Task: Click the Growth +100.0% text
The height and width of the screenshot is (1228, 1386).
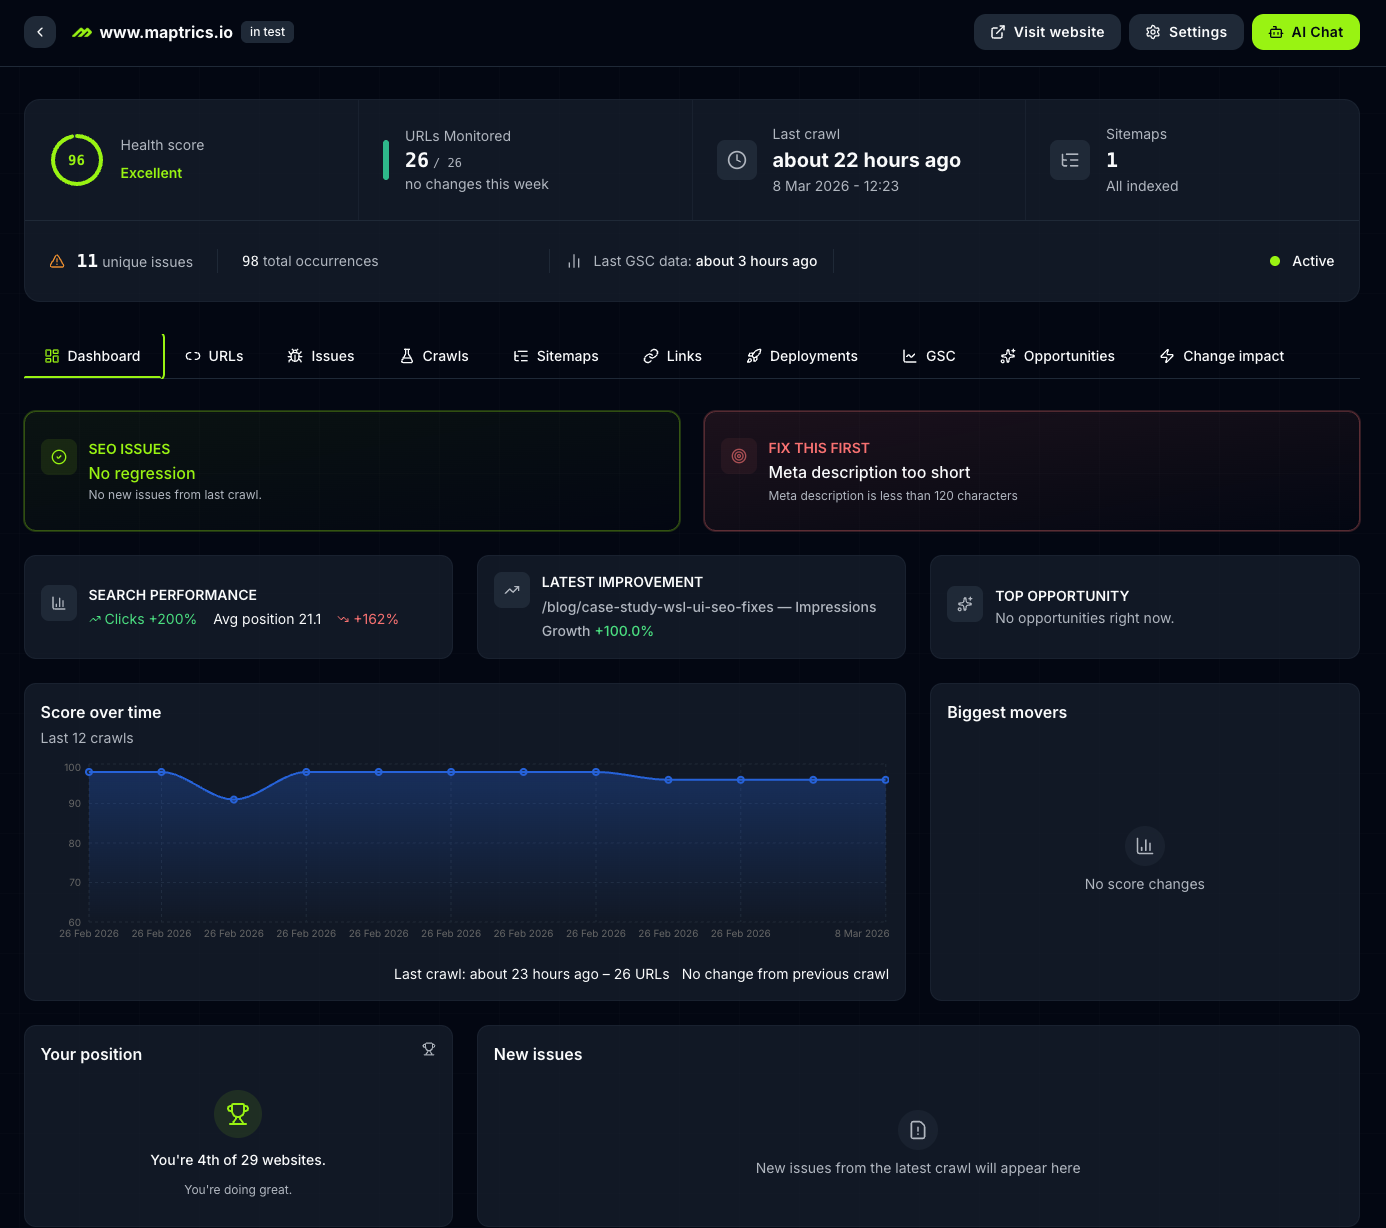Action: pyautogui.click(x=597, y=631)
